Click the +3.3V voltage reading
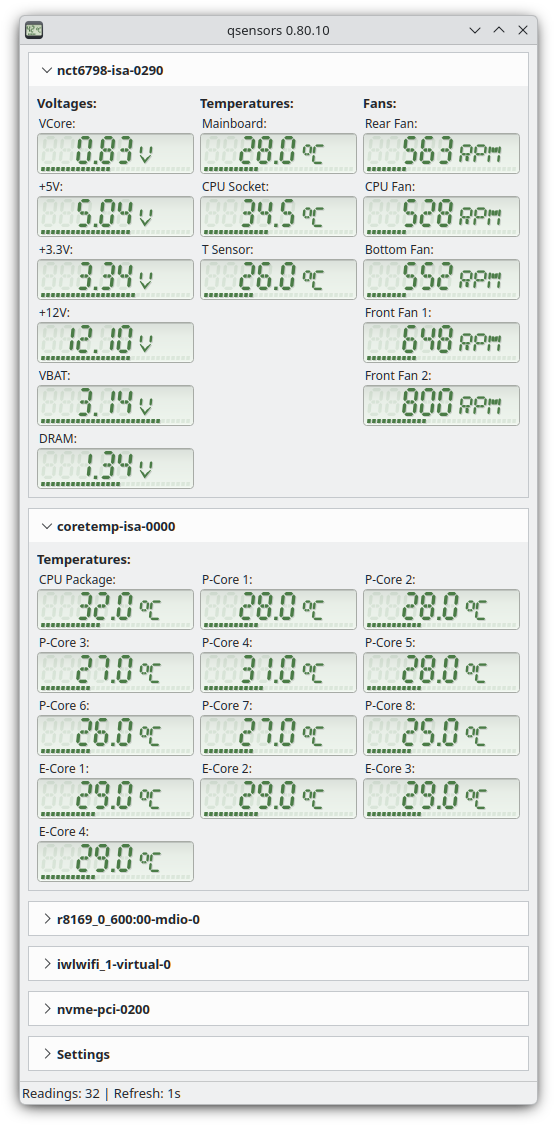Image resolution: width=557 pixels, height=1128 pixels. pyautogui.click(x=115, y=279)
